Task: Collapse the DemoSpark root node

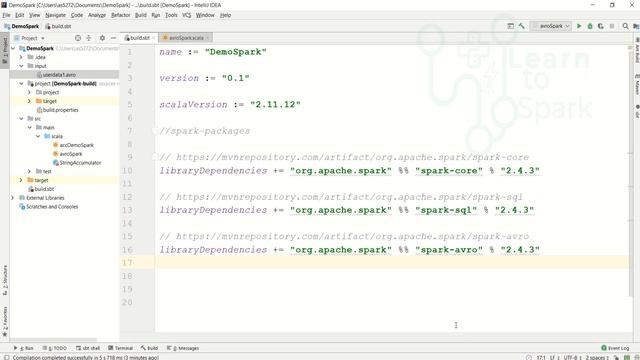Action: pyautogui.click(x=13, y=48)
